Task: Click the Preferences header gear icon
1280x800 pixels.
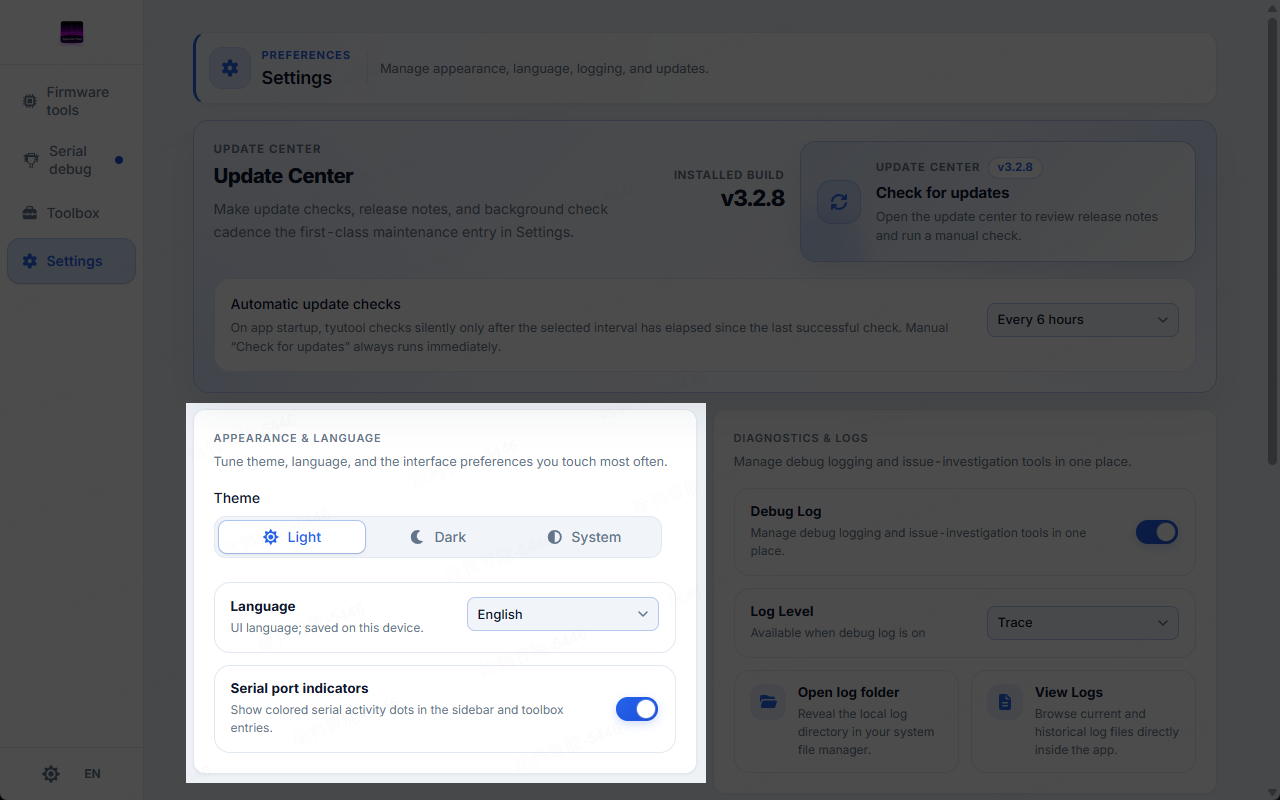Action: click(x=230, y=68)
